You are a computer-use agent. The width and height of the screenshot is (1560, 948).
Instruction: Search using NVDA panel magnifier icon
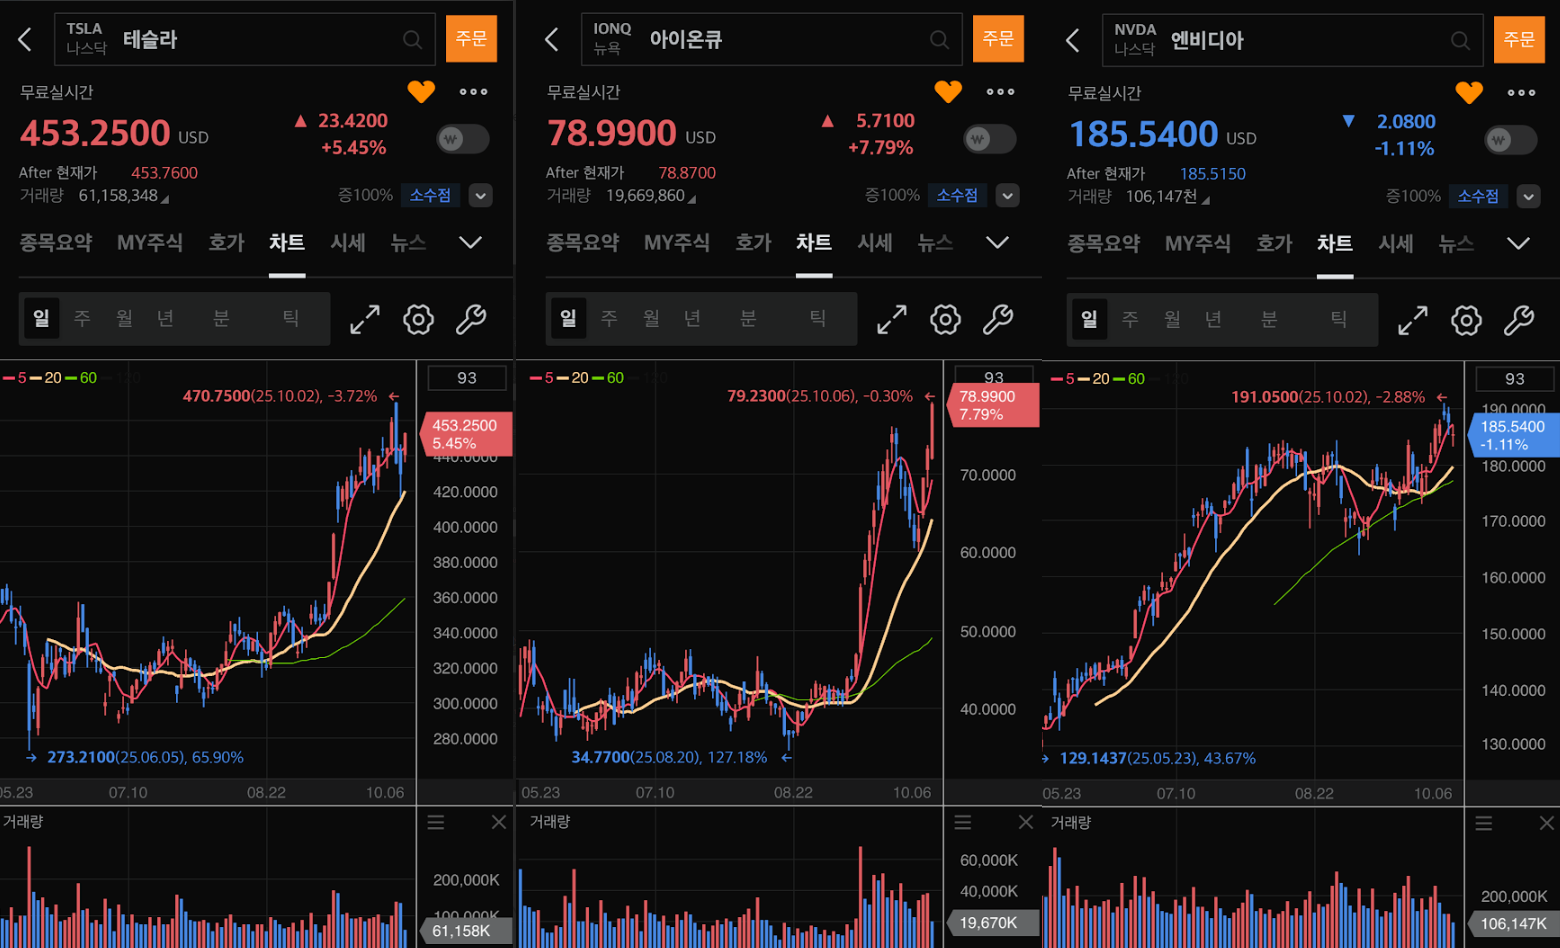click(1460, 41)
